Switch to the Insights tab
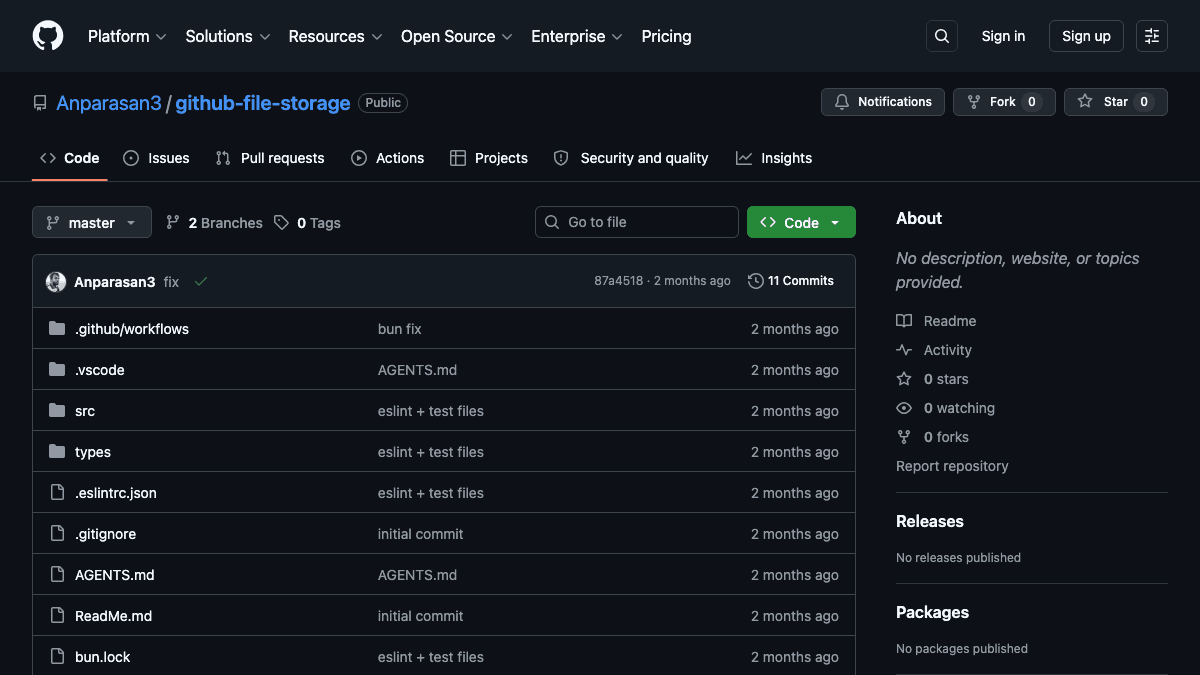 click(x=774, y=158)
